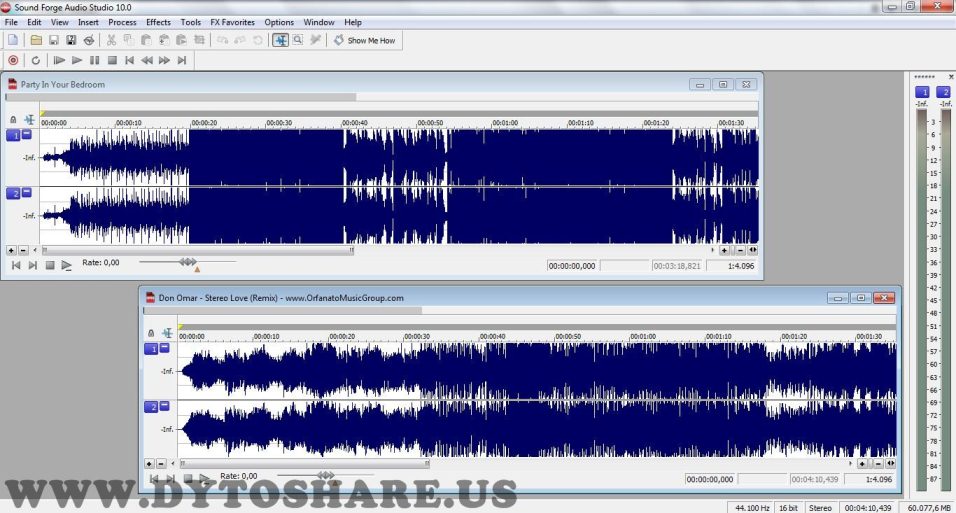Go to Start in Party In Your Bedroom window
Image resolution: width=956 pixels, height=513 pixels.
[x=16, y=265]
